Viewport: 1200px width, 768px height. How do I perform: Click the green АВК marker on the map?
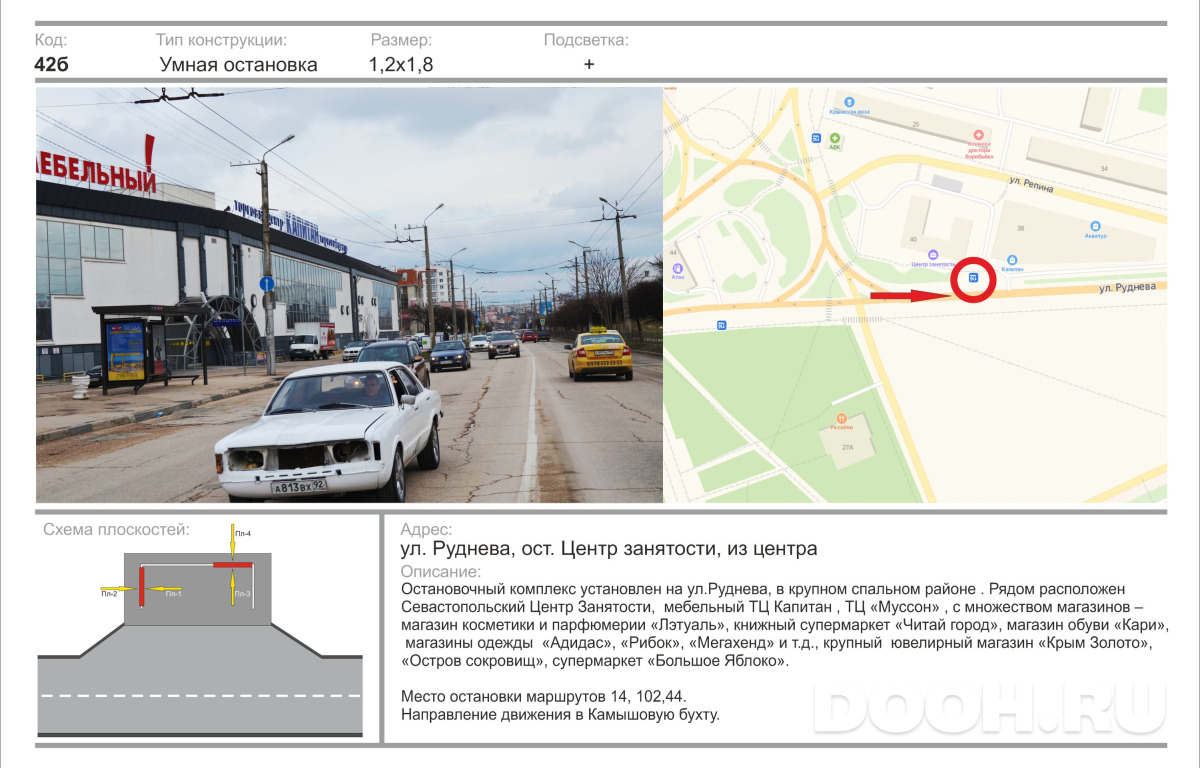[835, 138]
